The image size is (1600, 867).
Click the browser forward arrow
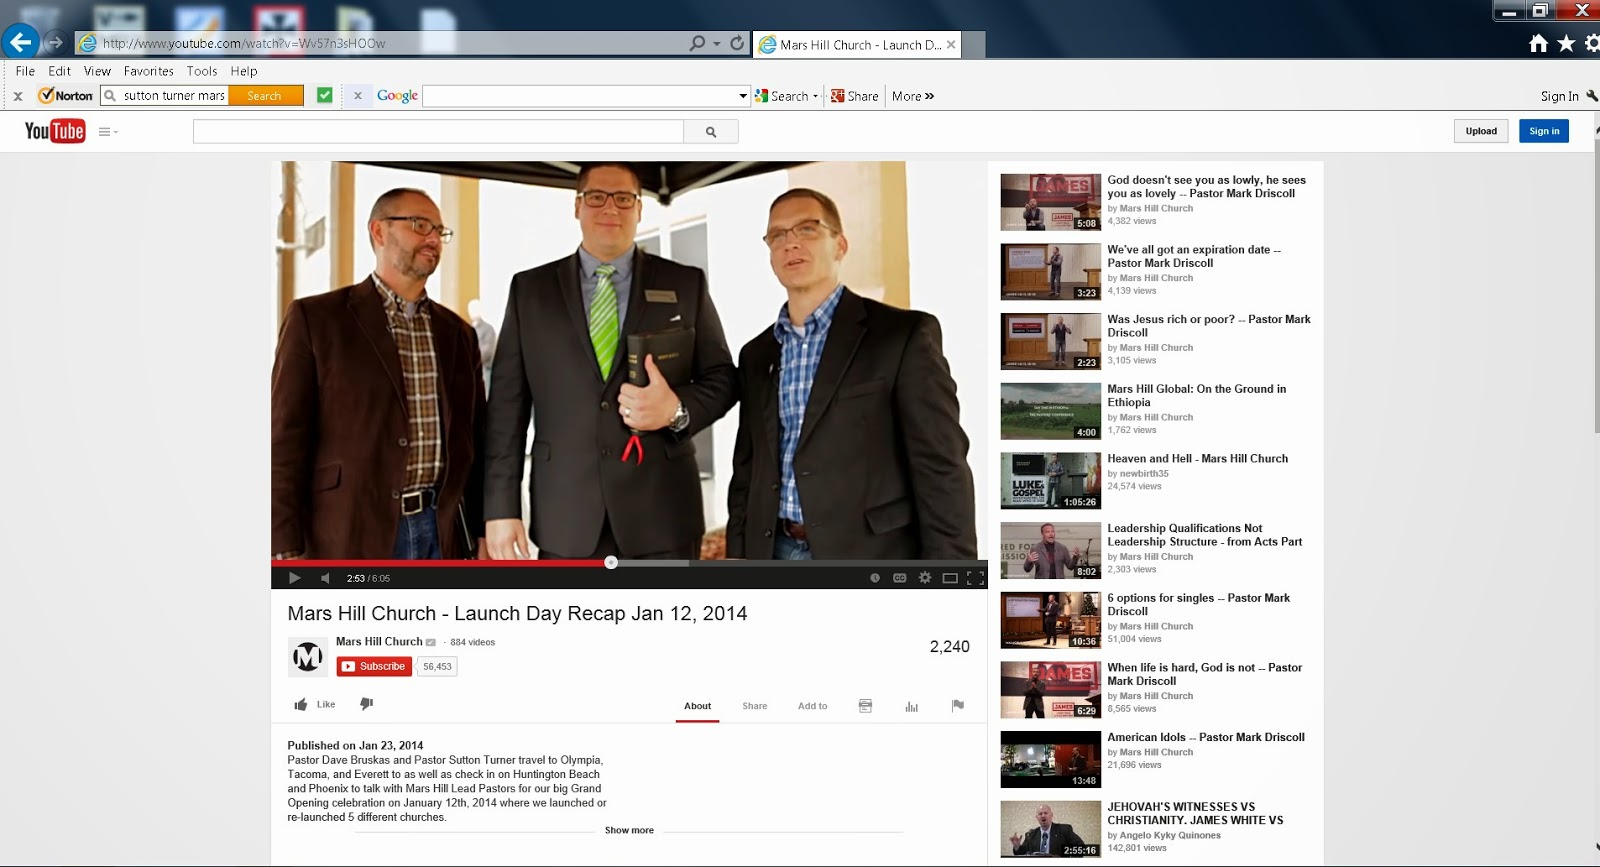pyautogui.click(x=56, y=43)
